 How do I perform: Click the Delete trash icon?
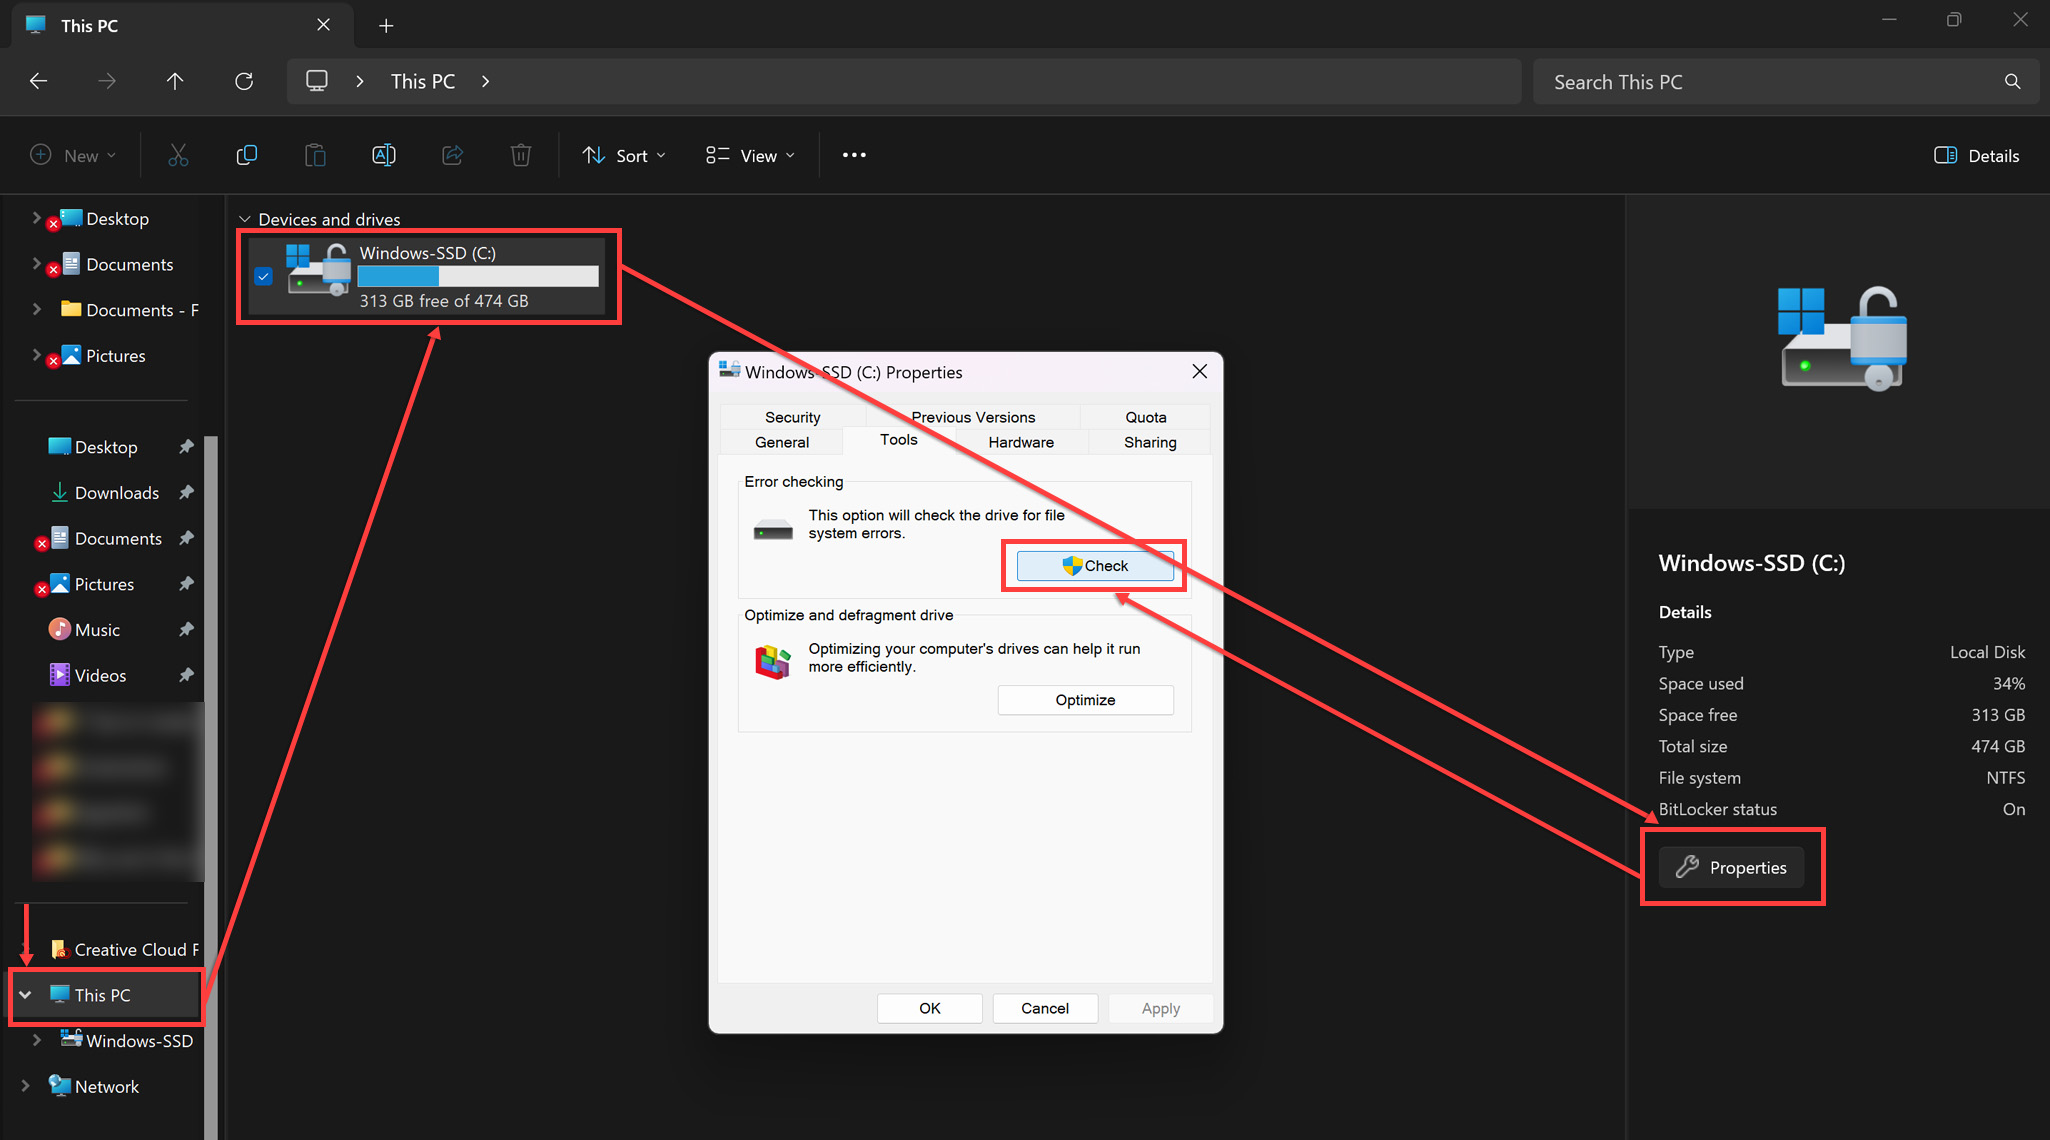(521, 155)
